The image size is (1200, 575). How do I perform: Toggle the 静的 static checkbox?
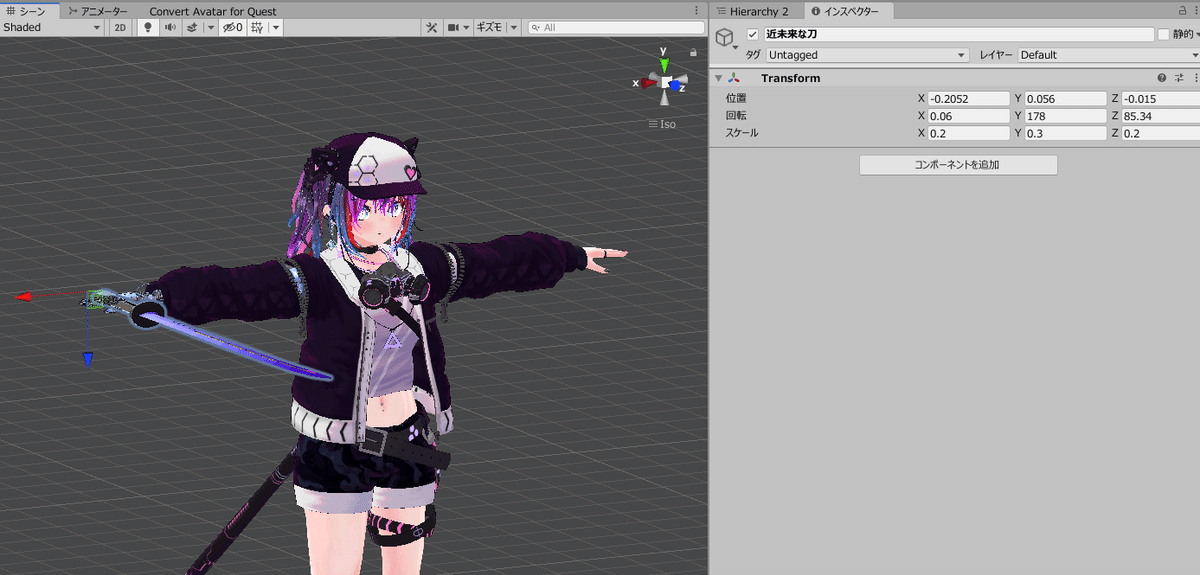[1163, 34]
